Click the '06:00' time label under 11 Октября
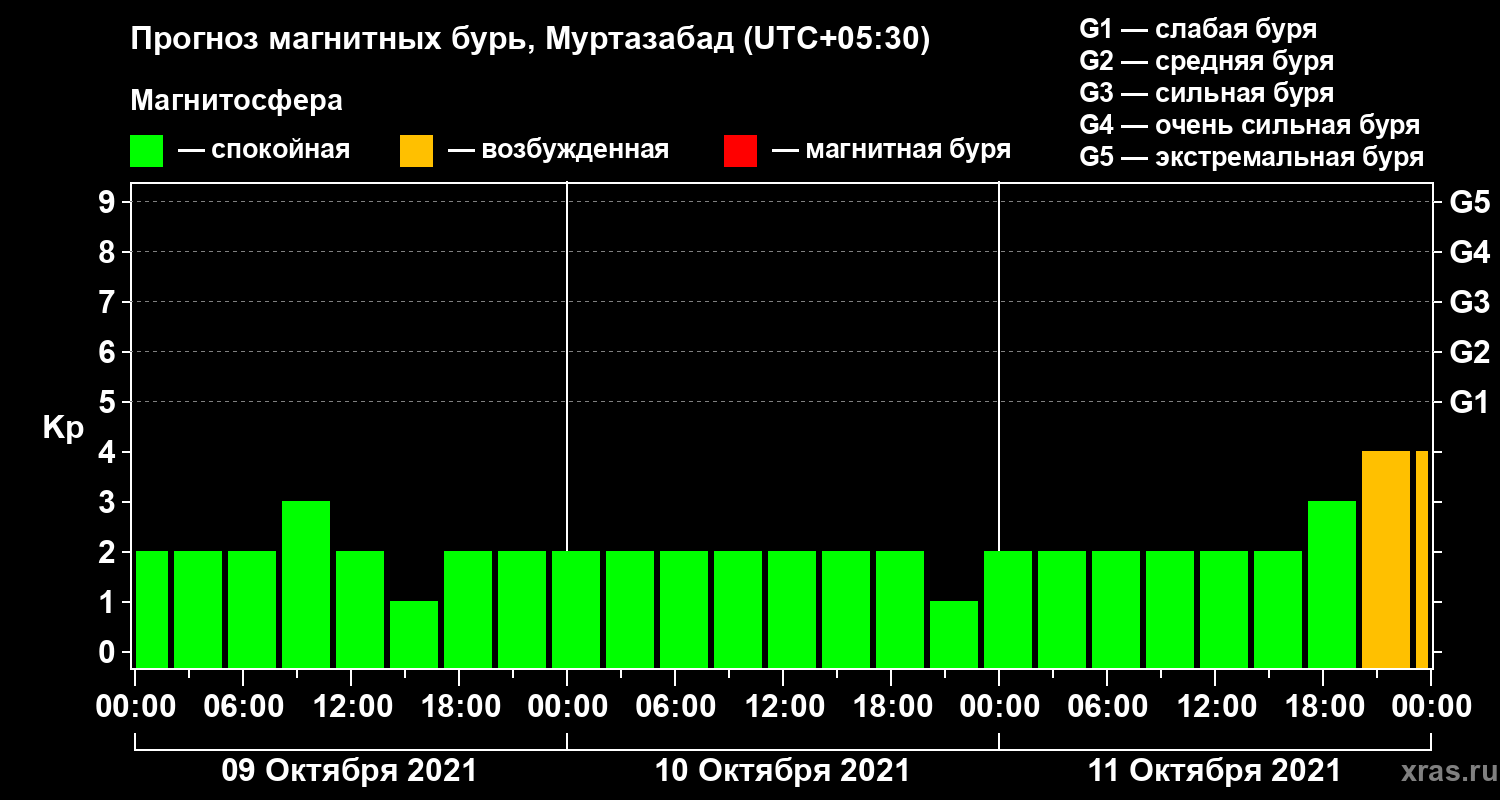This screenshot has height=800, width=1500. pyautogui.click(x=1107, y=706)
